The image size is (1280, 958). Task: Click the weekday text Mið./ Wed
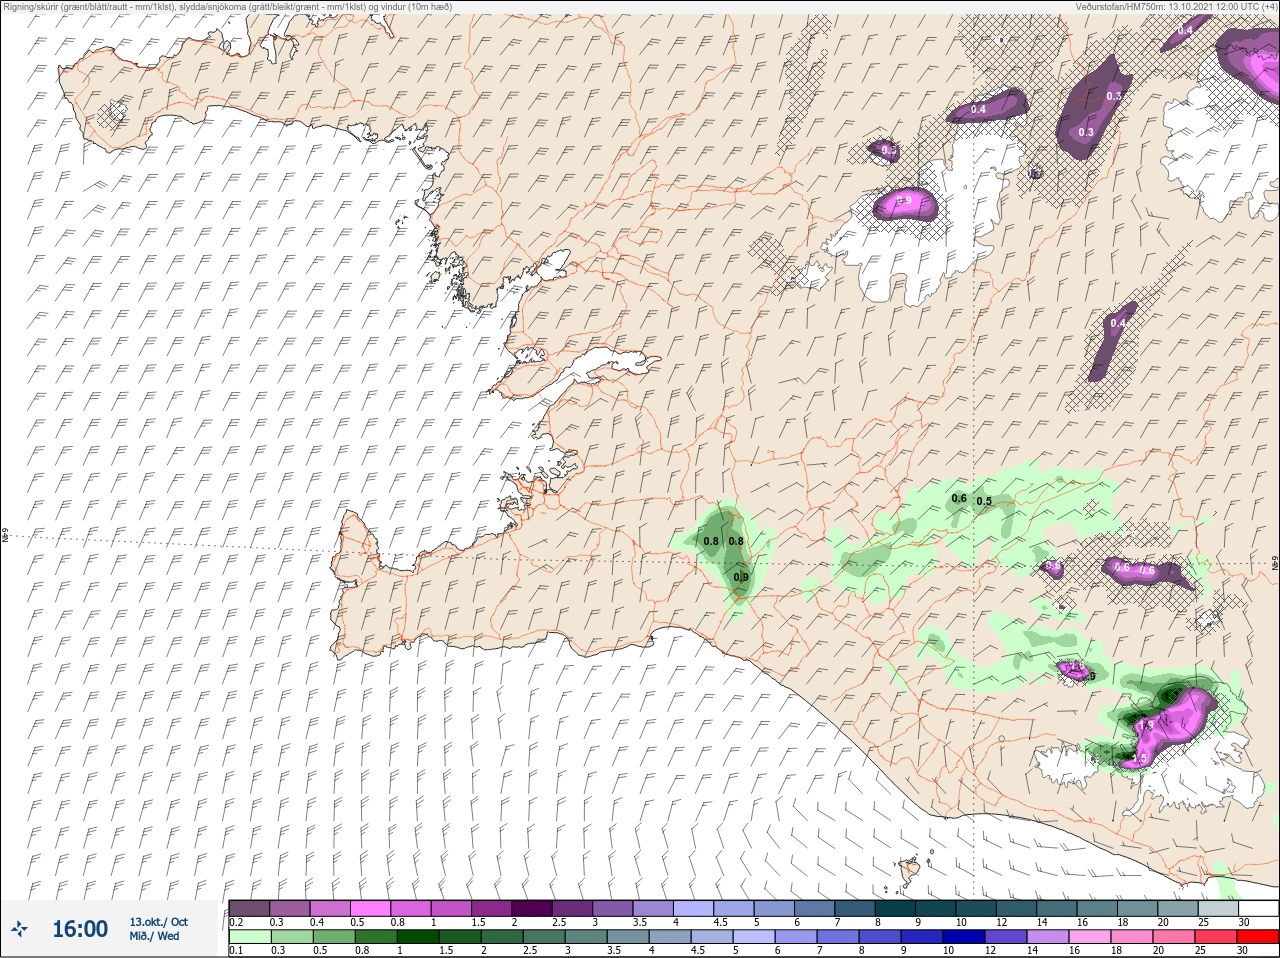[x=154, y=936]
